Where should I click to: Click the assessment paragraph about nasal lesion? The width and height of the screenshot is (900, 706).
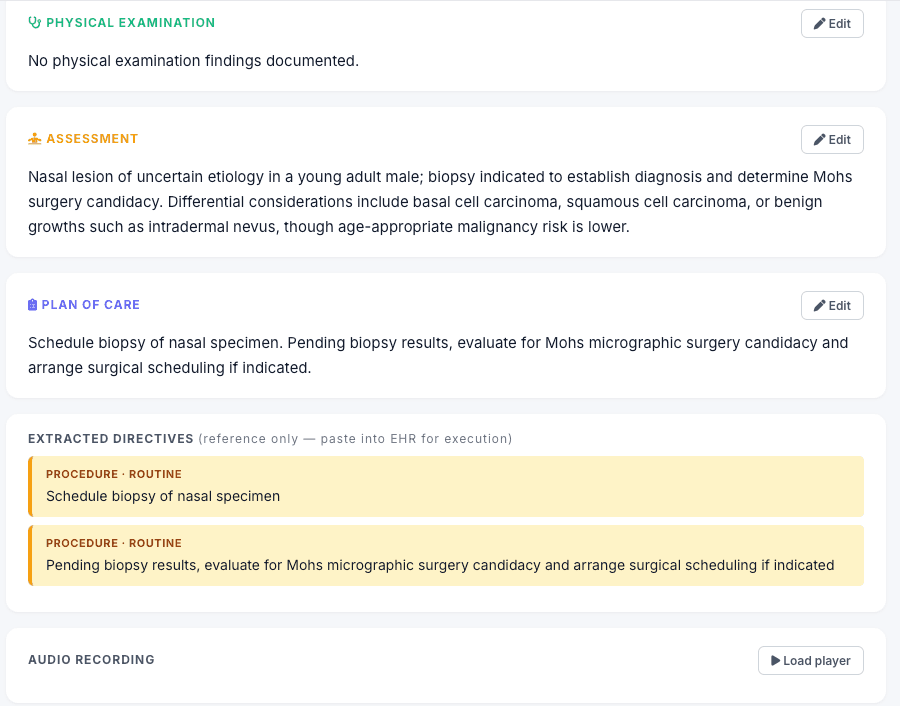tap(440, 202)
